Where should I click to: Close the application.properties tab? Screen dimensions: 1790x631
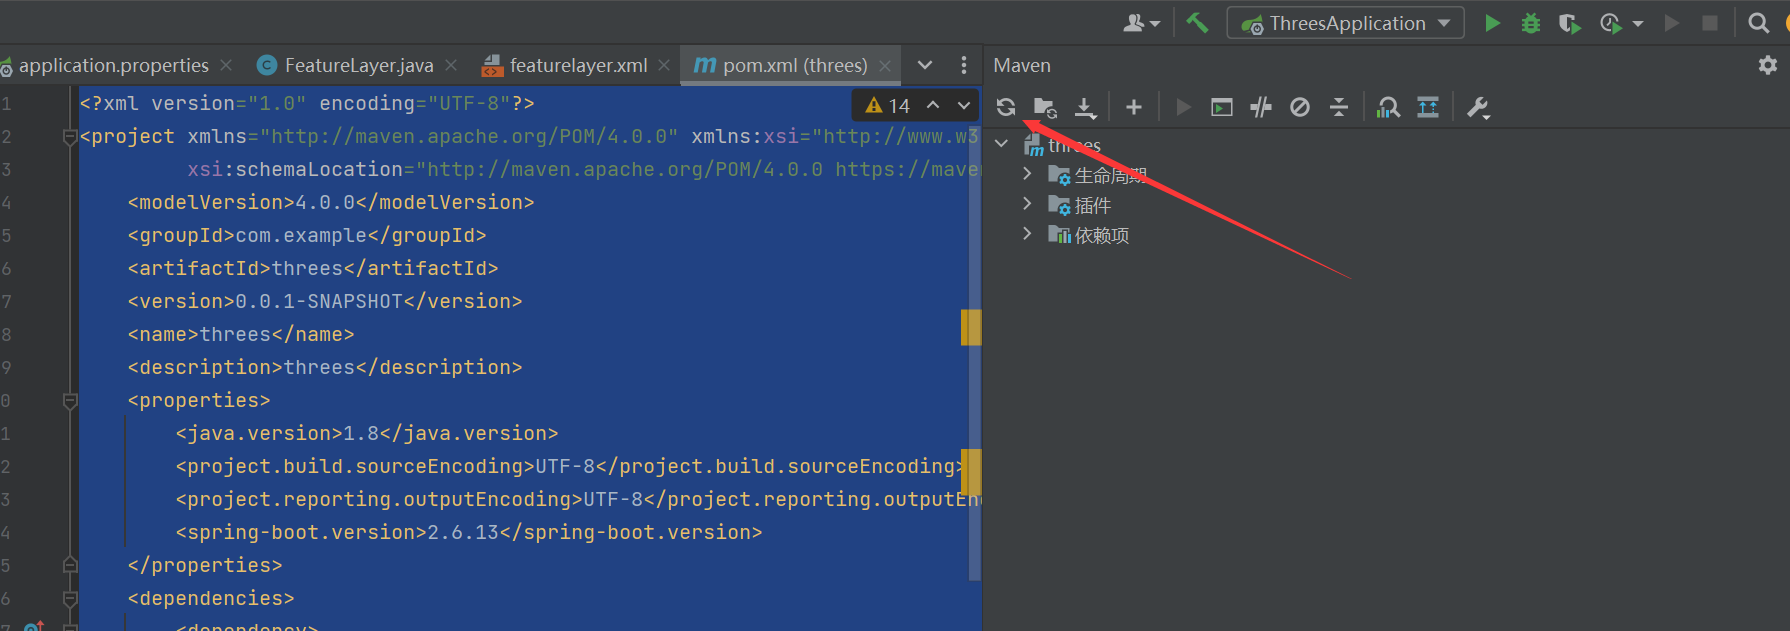tap(226, 65)
